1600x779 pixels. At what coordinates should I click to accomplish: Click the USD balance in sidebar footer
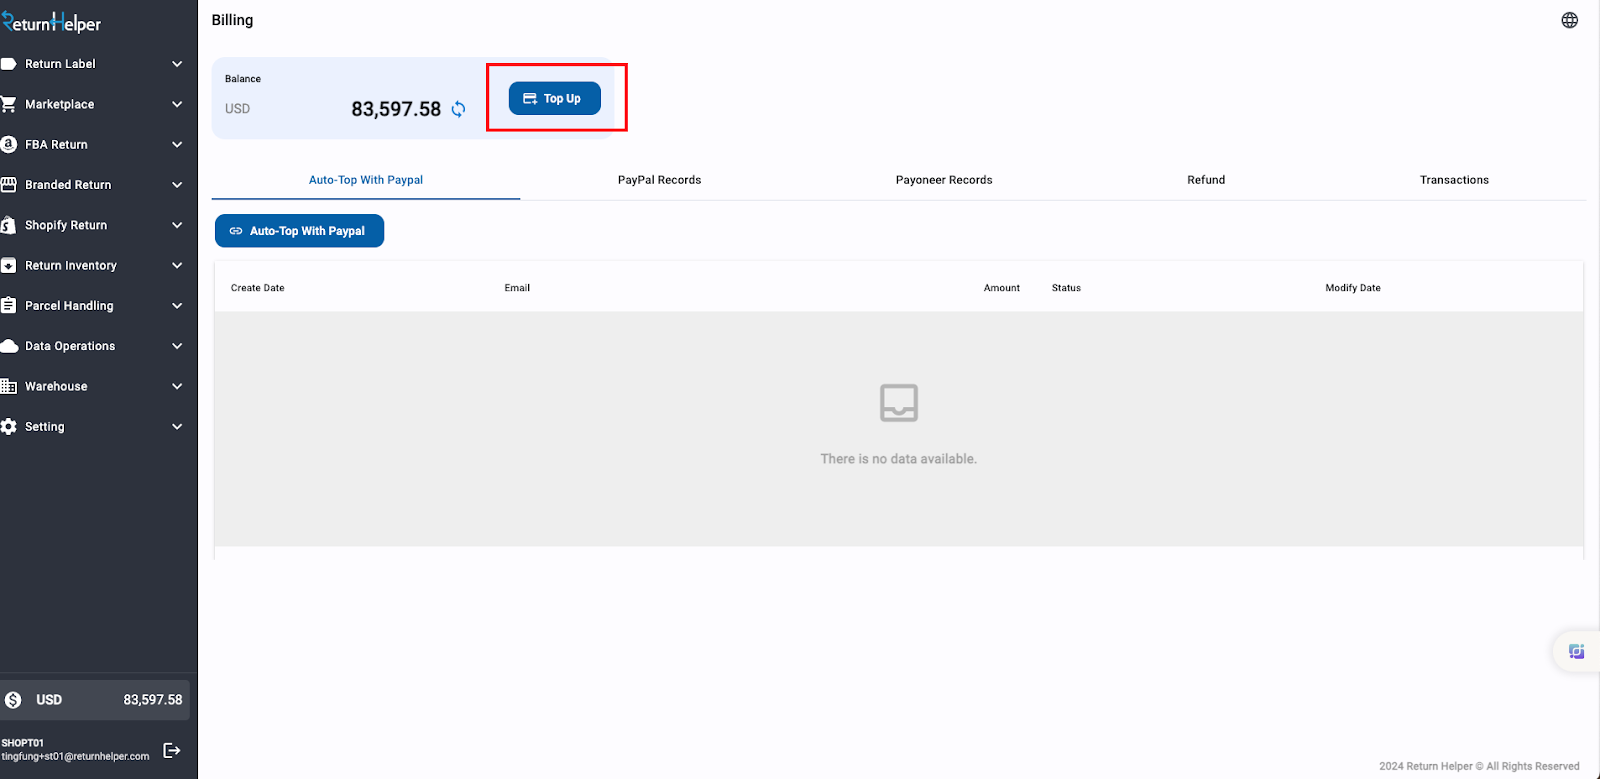[95, 700]
